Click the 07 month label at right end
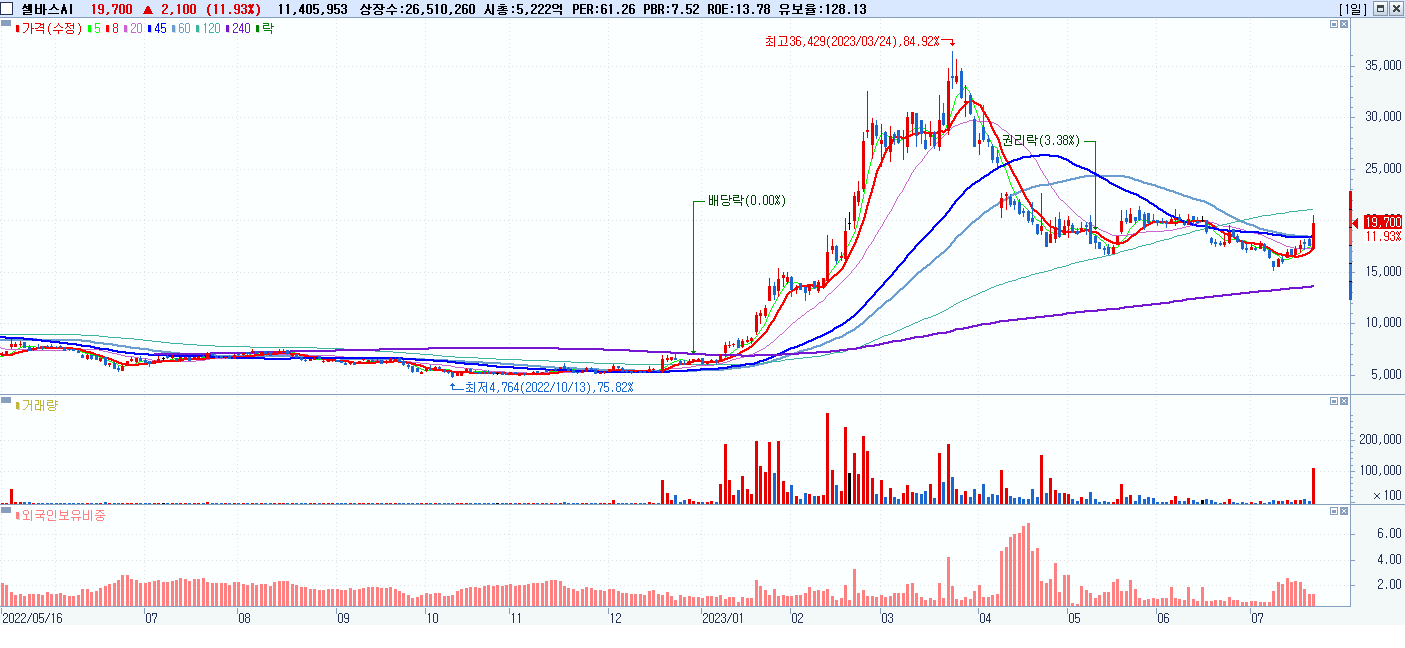Screen dimensions: 1405x648 [1258, 618]
